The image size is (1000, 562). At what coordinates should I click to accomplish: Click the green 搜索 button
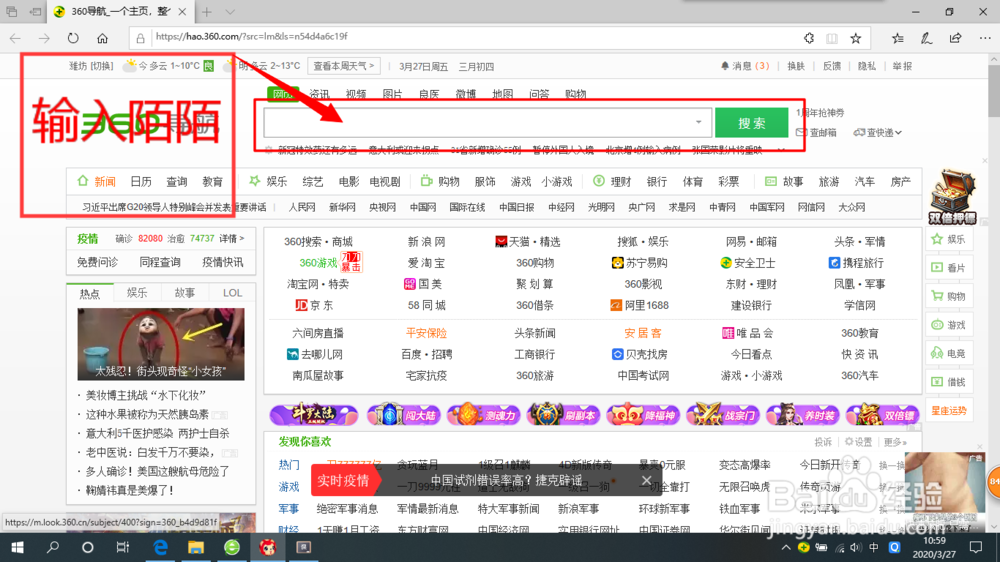coord(751,122)
